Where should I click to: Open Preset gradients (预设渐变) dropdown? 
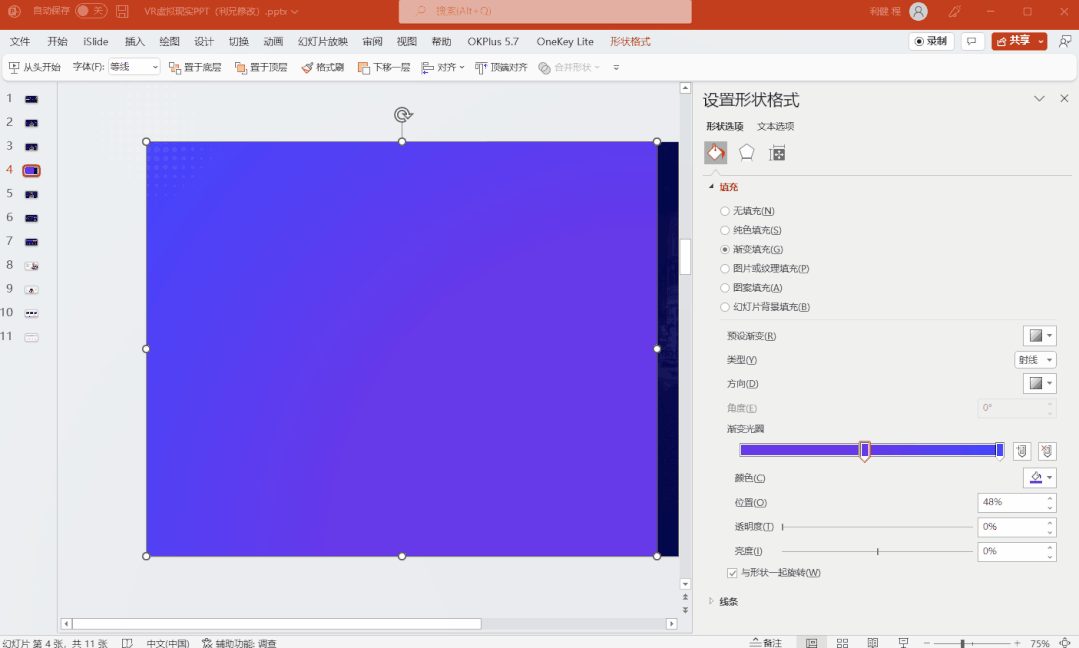tap(1039, 336)
